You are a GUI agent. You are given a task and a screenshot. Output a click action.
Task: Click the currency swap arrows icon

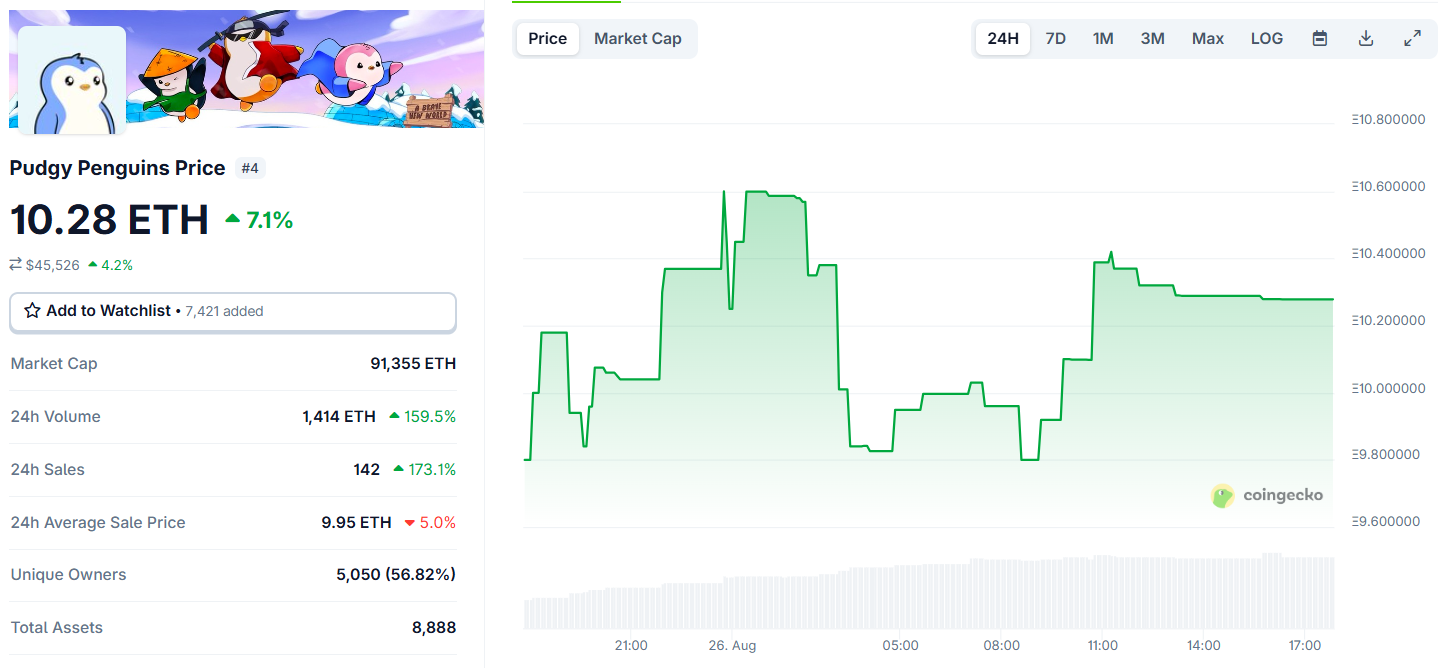(x=16, y=265)
